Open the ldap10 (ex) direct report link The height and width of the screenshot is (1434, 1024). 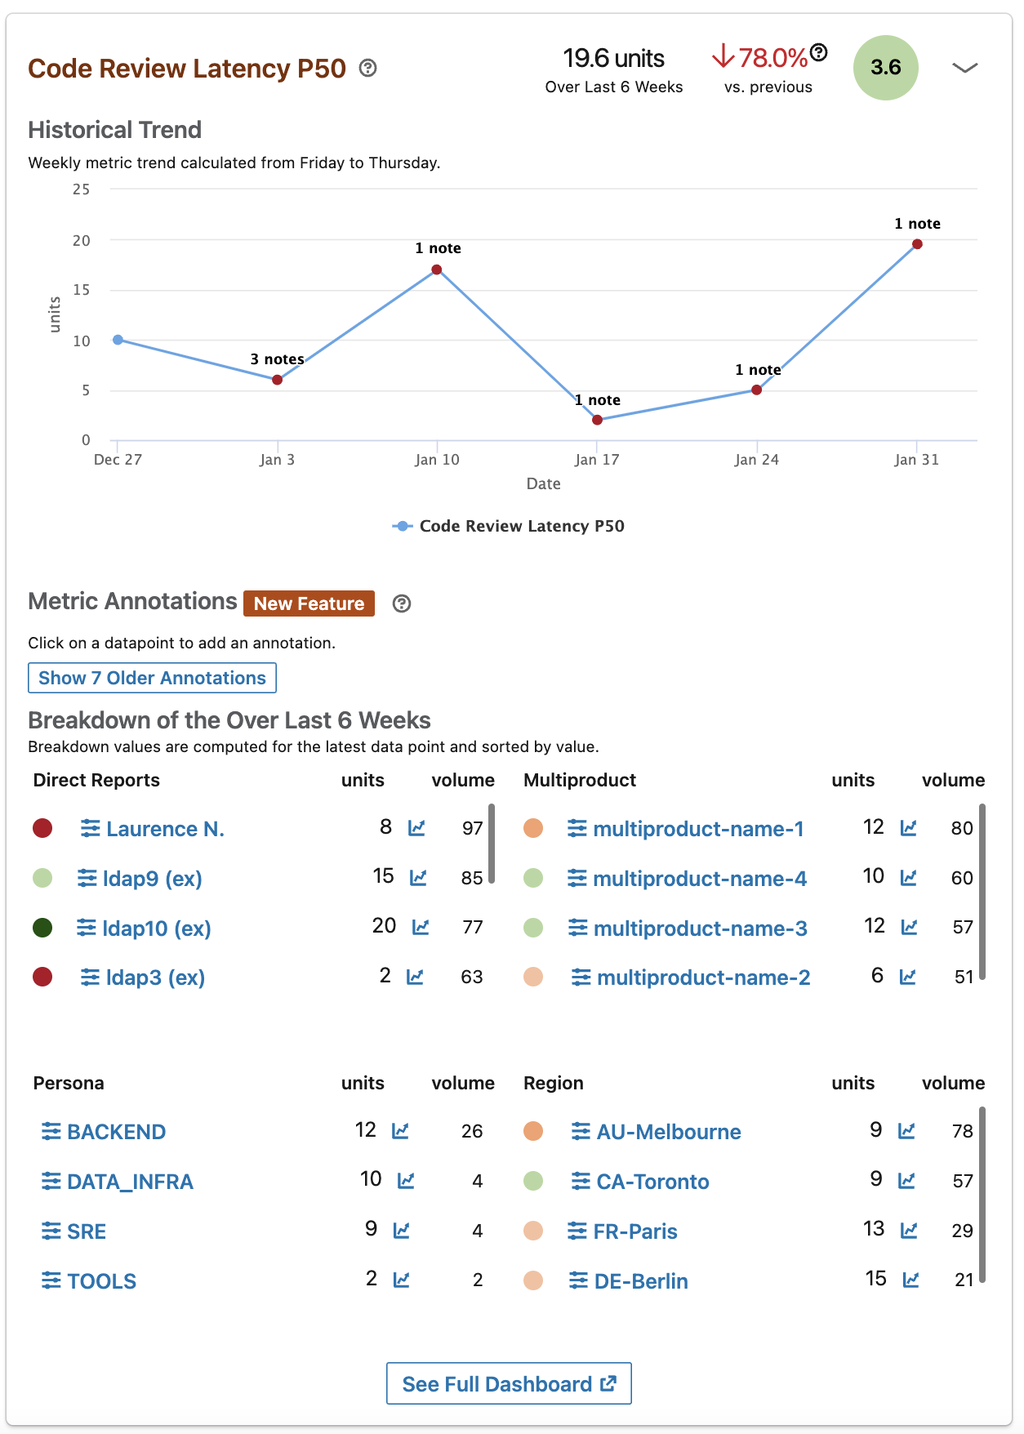(156, 928)
